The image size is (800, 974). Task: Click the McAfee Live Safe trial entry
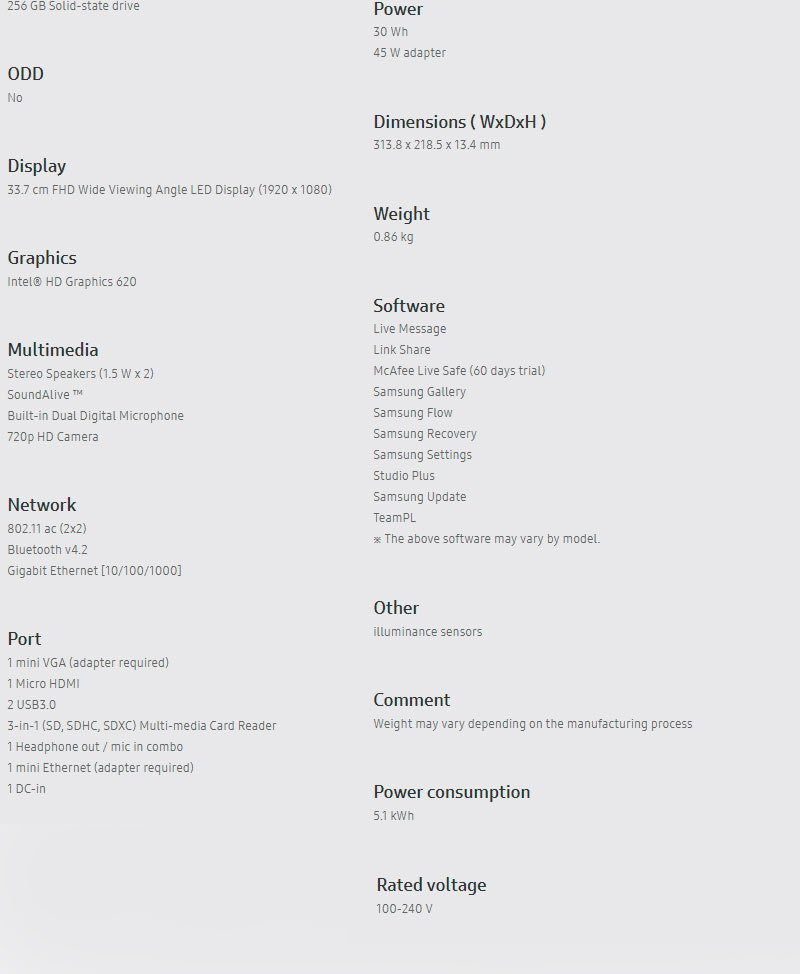point(459,371)
